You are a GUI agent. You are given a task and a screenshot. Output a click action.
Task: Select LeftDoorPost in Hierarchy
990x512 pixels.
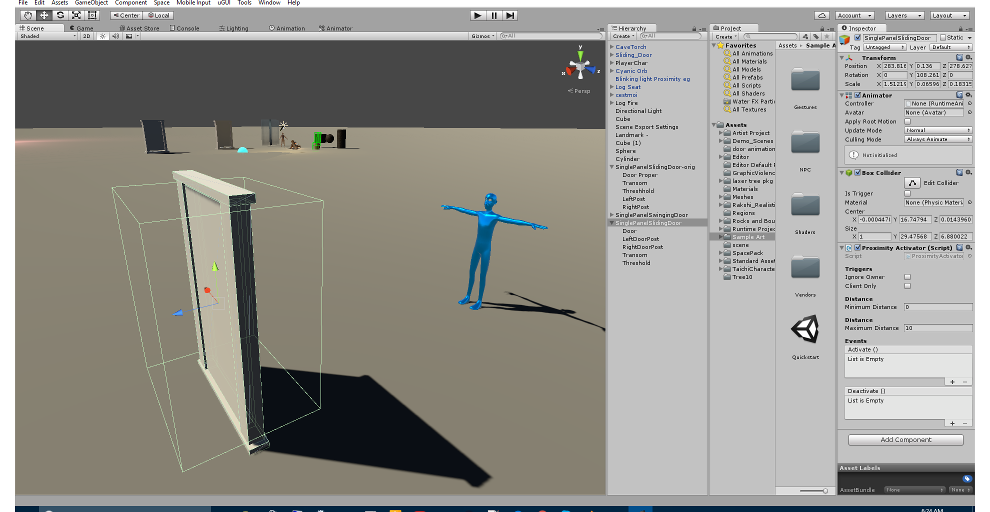click(x=640, y=239)
